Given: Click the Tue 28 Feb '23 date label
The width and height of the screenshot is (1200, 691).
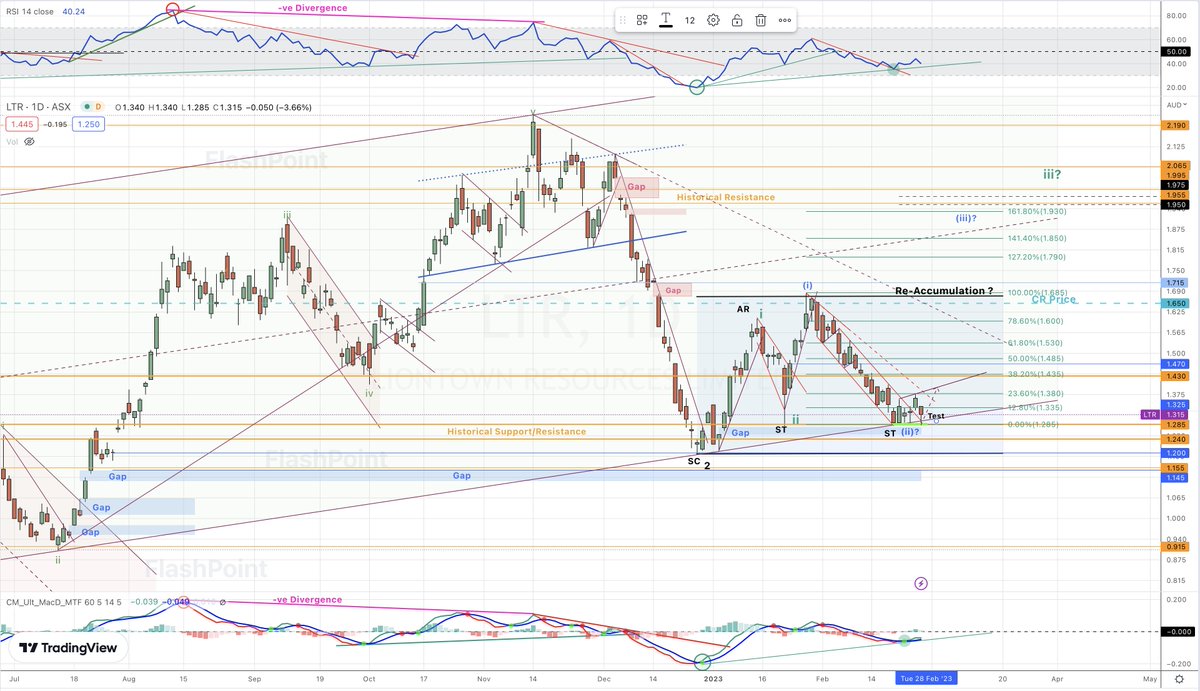Looking at the screenshot, I should [925, 677].
